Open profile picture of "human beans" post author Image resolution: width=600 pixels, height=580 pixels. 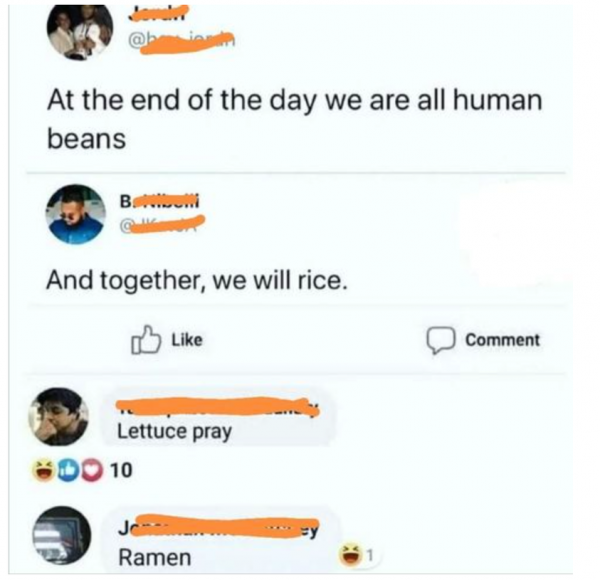pos(81,32)
